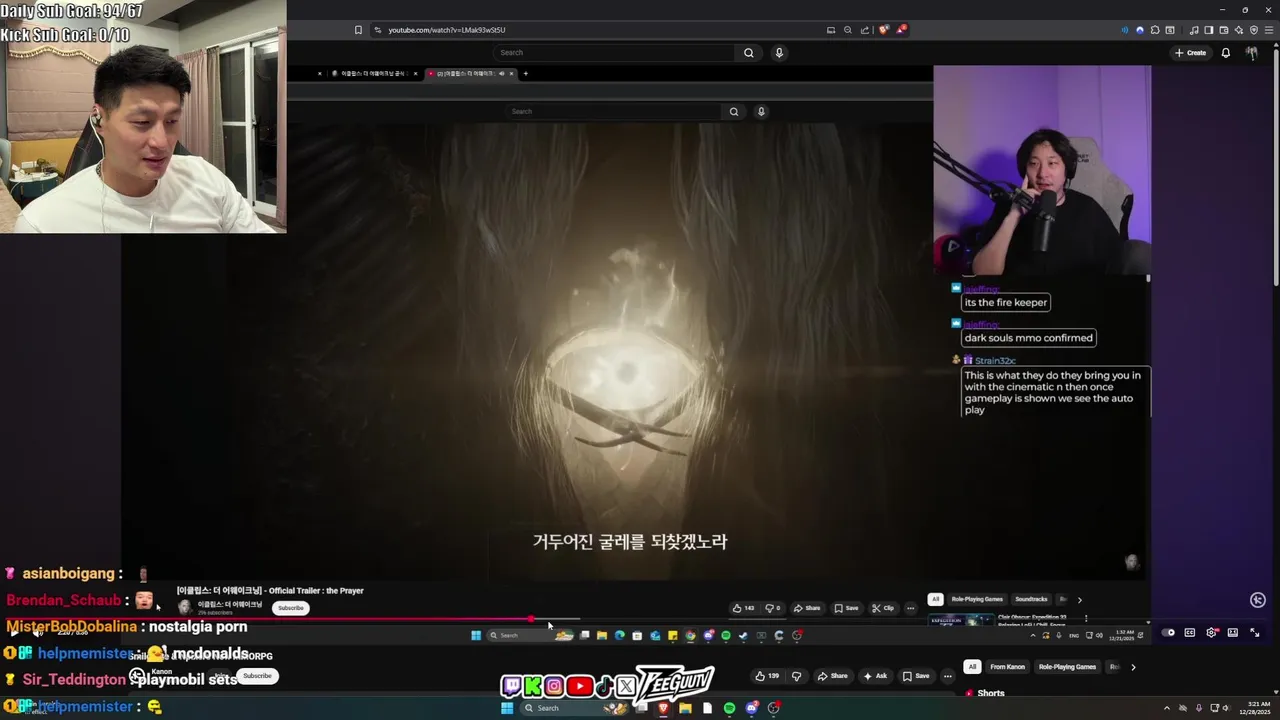Open a new tab in the inner browser
Viewport: 1280px width, 720px height.
525,73
